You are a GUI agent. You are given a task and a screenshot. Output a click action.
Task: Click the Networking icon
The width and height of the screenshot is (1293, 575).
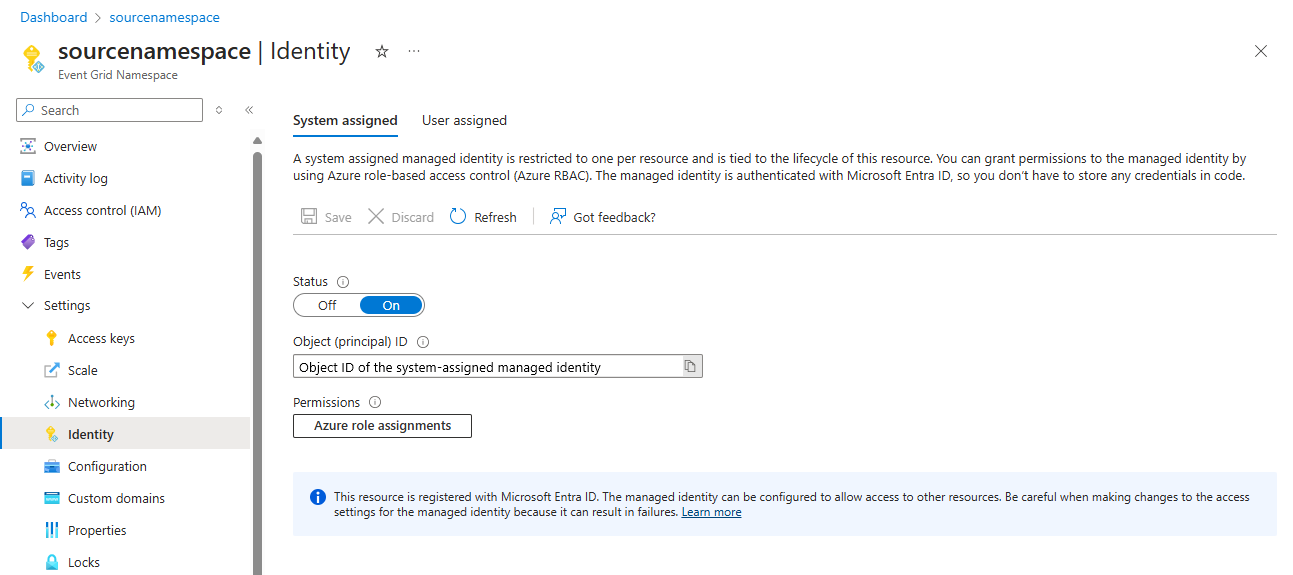click(52, 402)
